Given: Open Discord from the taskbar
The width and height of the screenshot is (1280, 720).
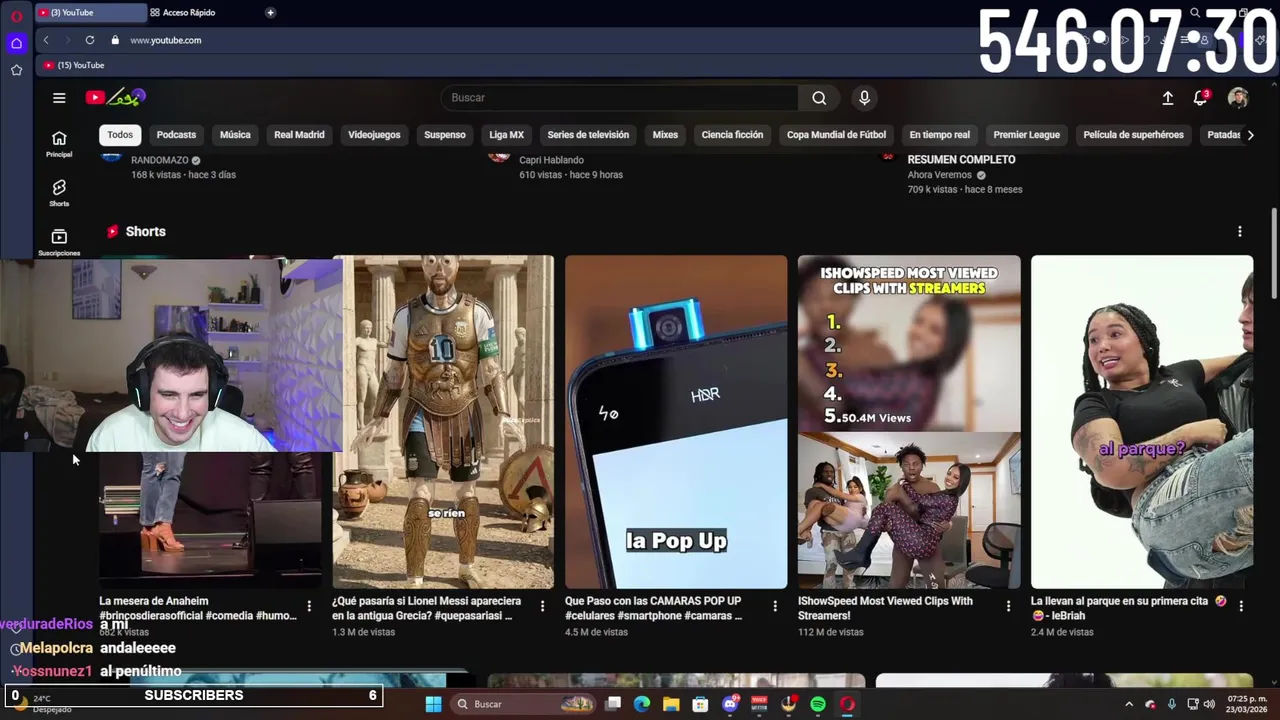Looking at the screenshot, I should [x=730, y=704].
